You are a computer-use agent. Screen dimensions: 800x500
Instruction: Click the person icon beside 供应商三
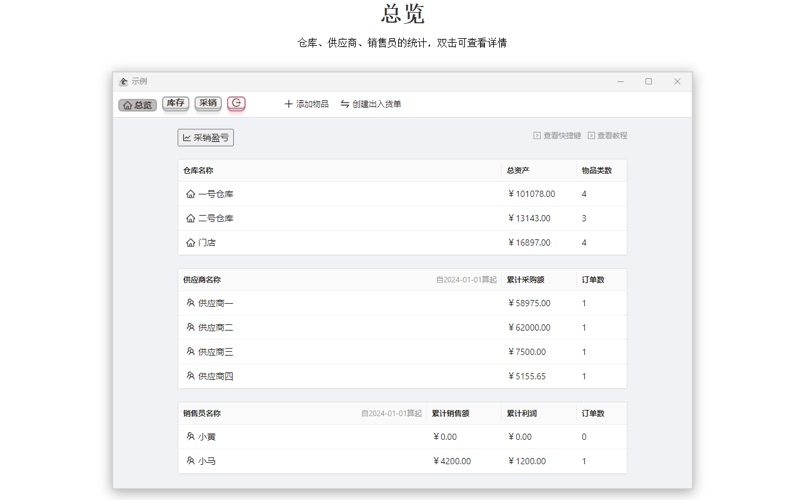point(190,352)
